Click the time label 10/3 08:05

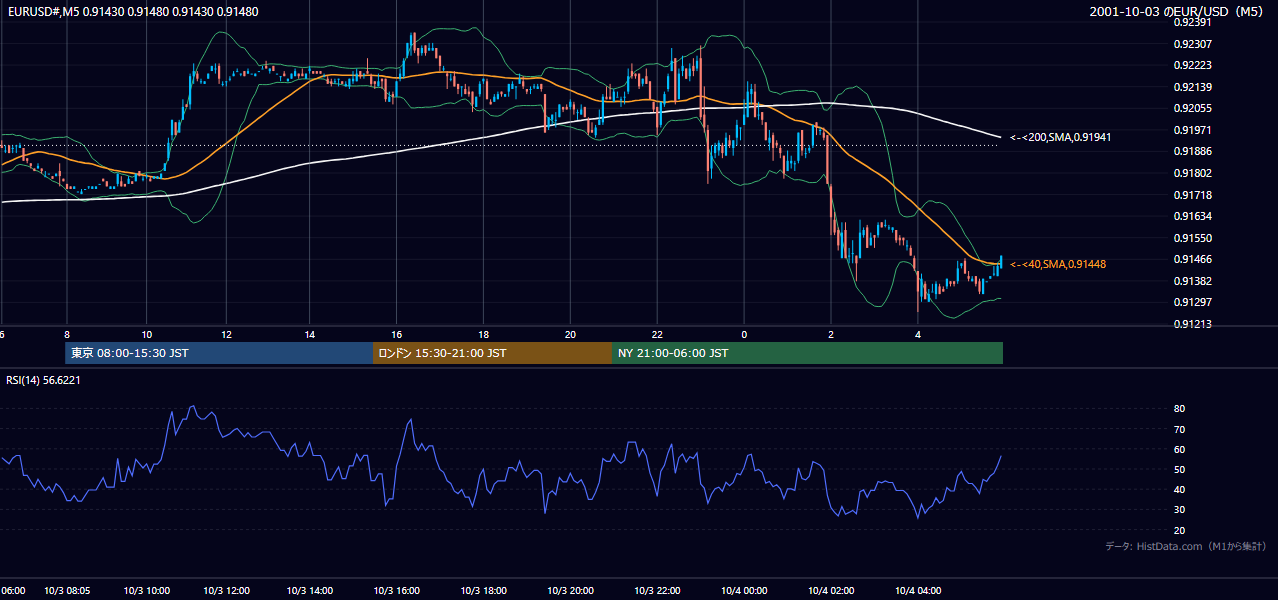[x=67, y=591]
